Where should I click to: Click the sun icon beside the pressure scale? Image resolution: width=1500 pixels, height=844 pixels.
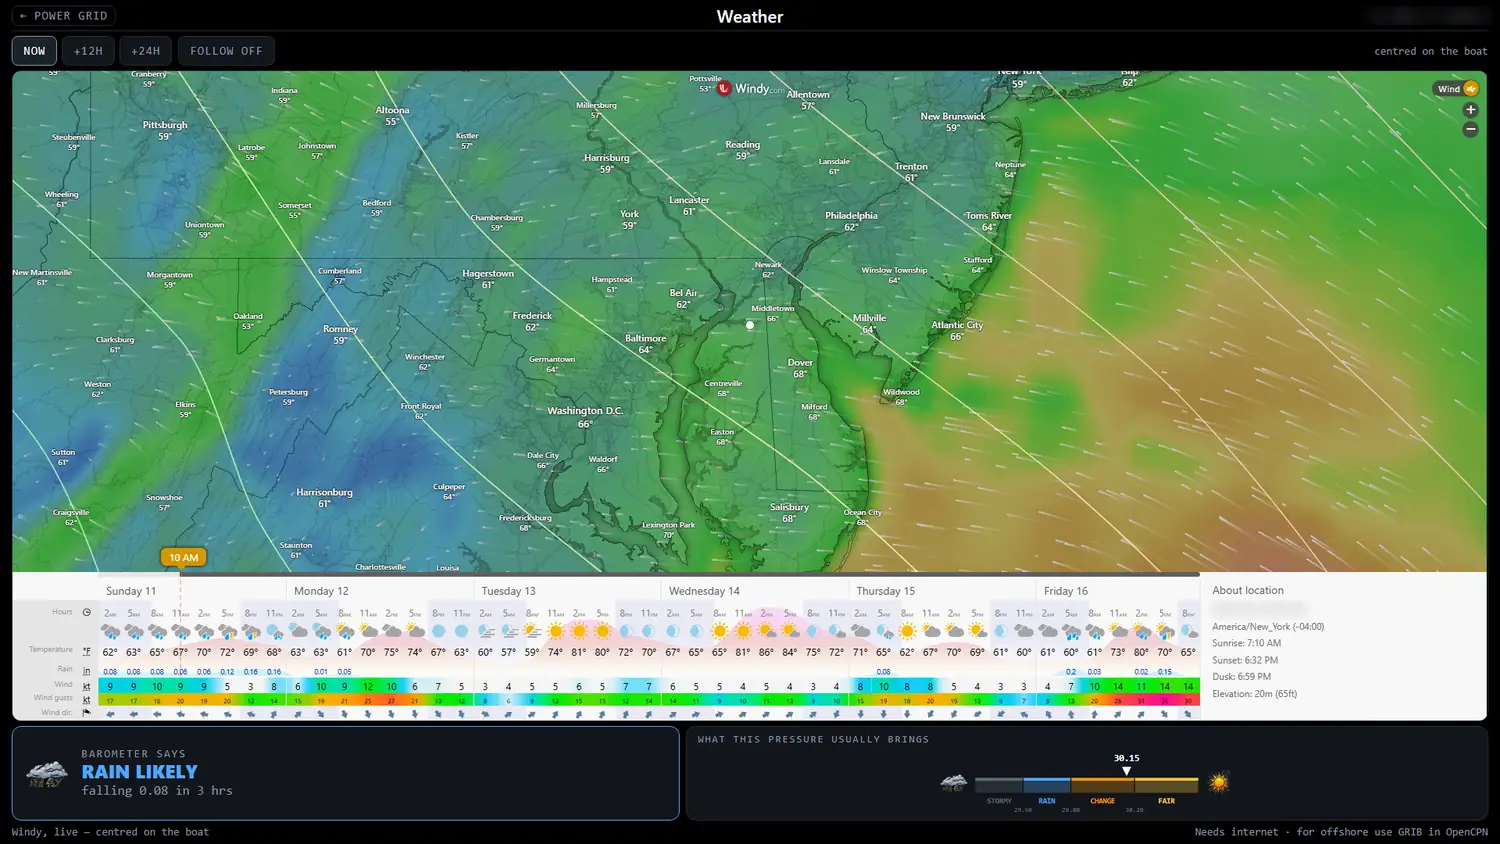(1218, 782)
